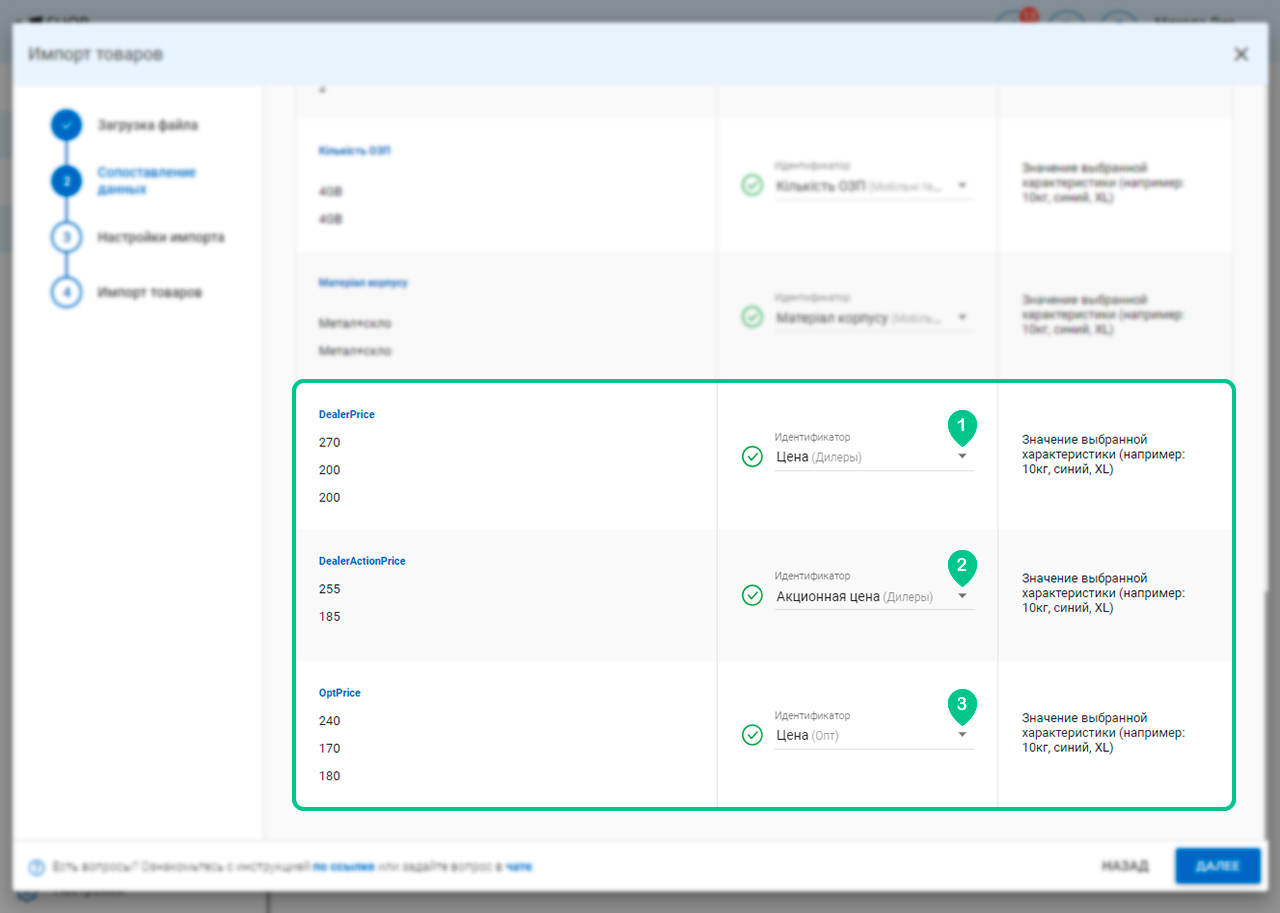Click the value 270 under DealerPrice

pyautogui.click(x=330, y=442)
